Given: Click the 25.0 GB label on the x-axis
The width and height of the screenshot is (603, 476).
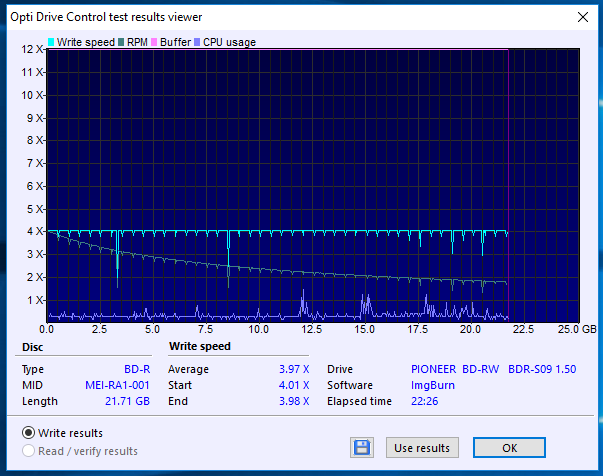Looking at the screenshot, I should tap(577, 329).
